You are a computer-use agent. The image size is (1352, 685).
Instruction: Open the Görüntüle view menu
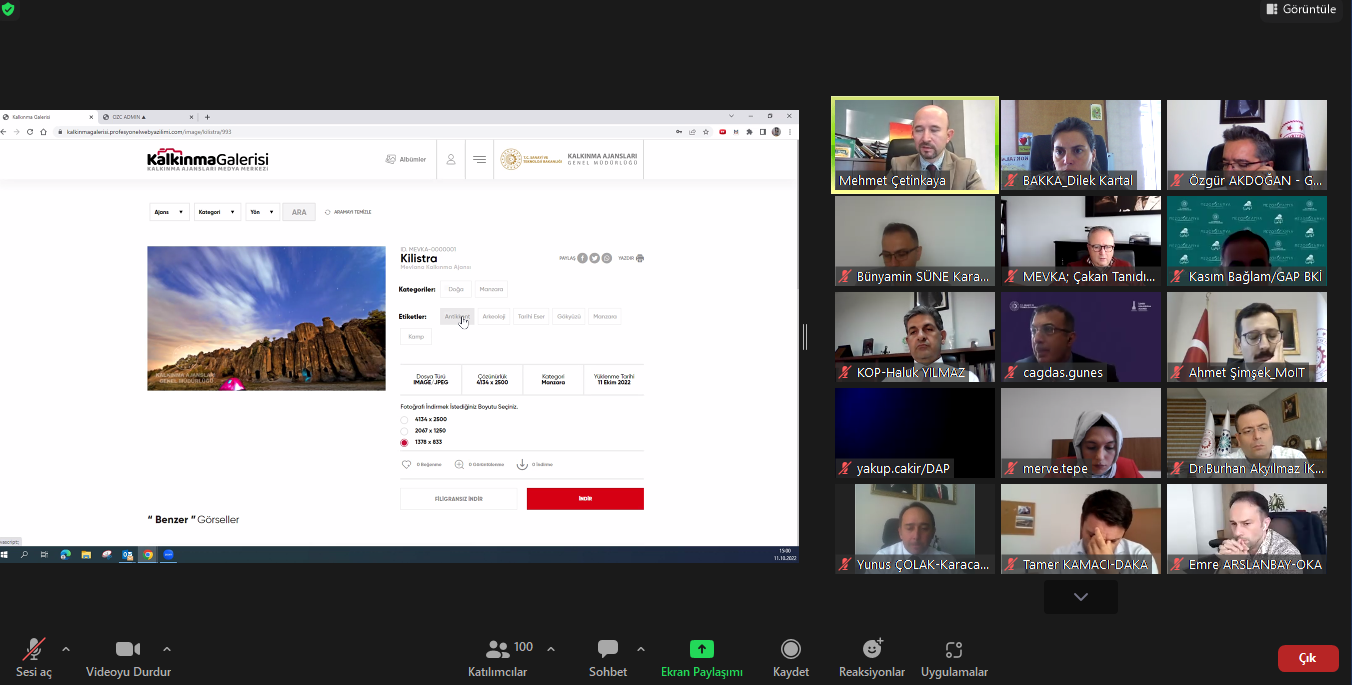pos(1300,9)
